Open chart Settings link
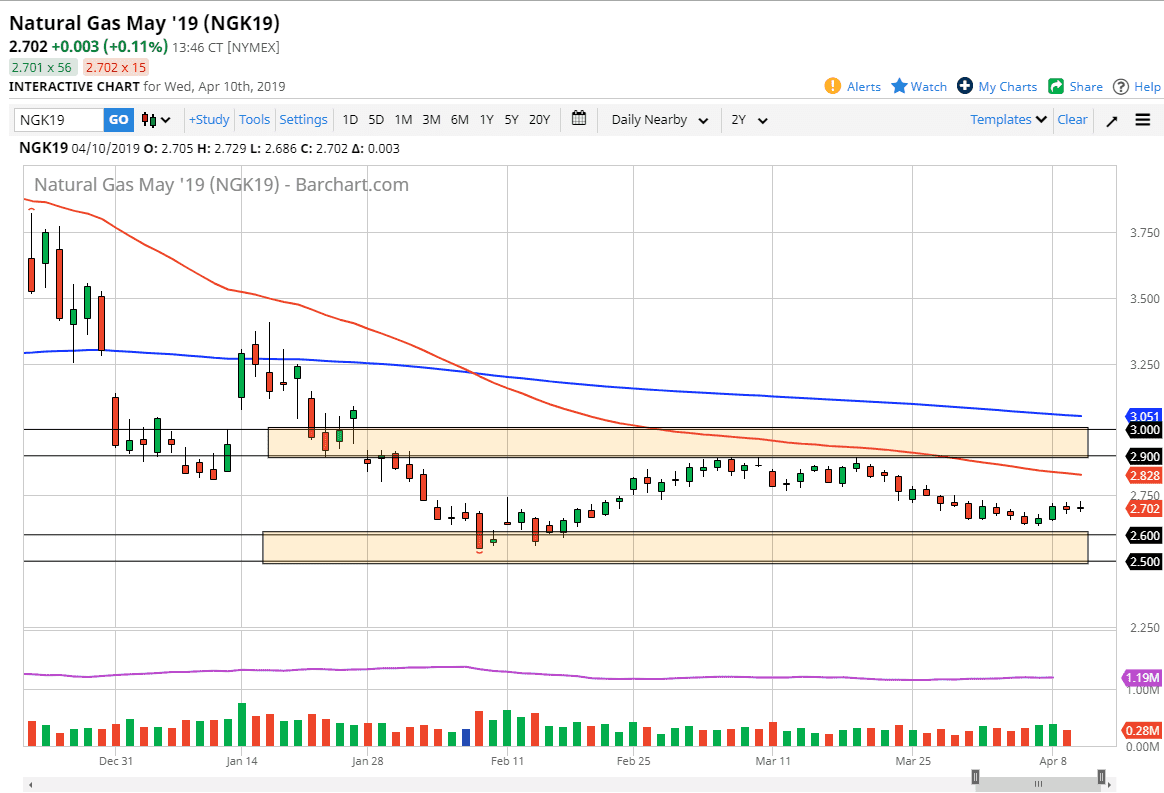The image size is (1164, 793). click(303, 120)
